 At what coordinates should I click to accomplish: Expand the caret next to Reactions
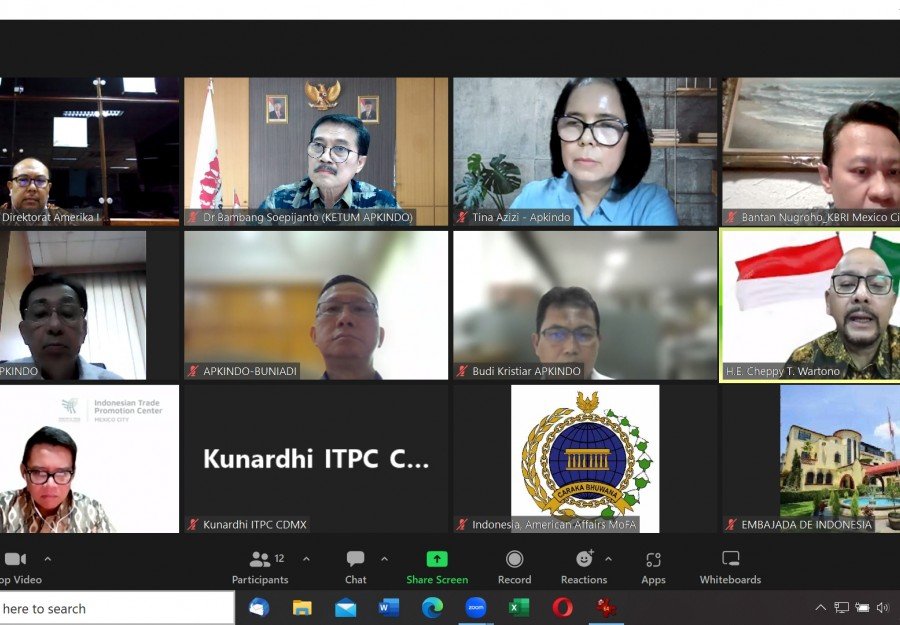(x=608, y=559)
